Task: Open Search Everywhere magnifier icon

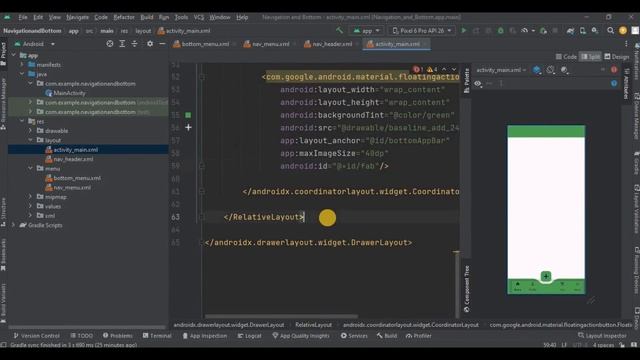Action: pos(610,31)
